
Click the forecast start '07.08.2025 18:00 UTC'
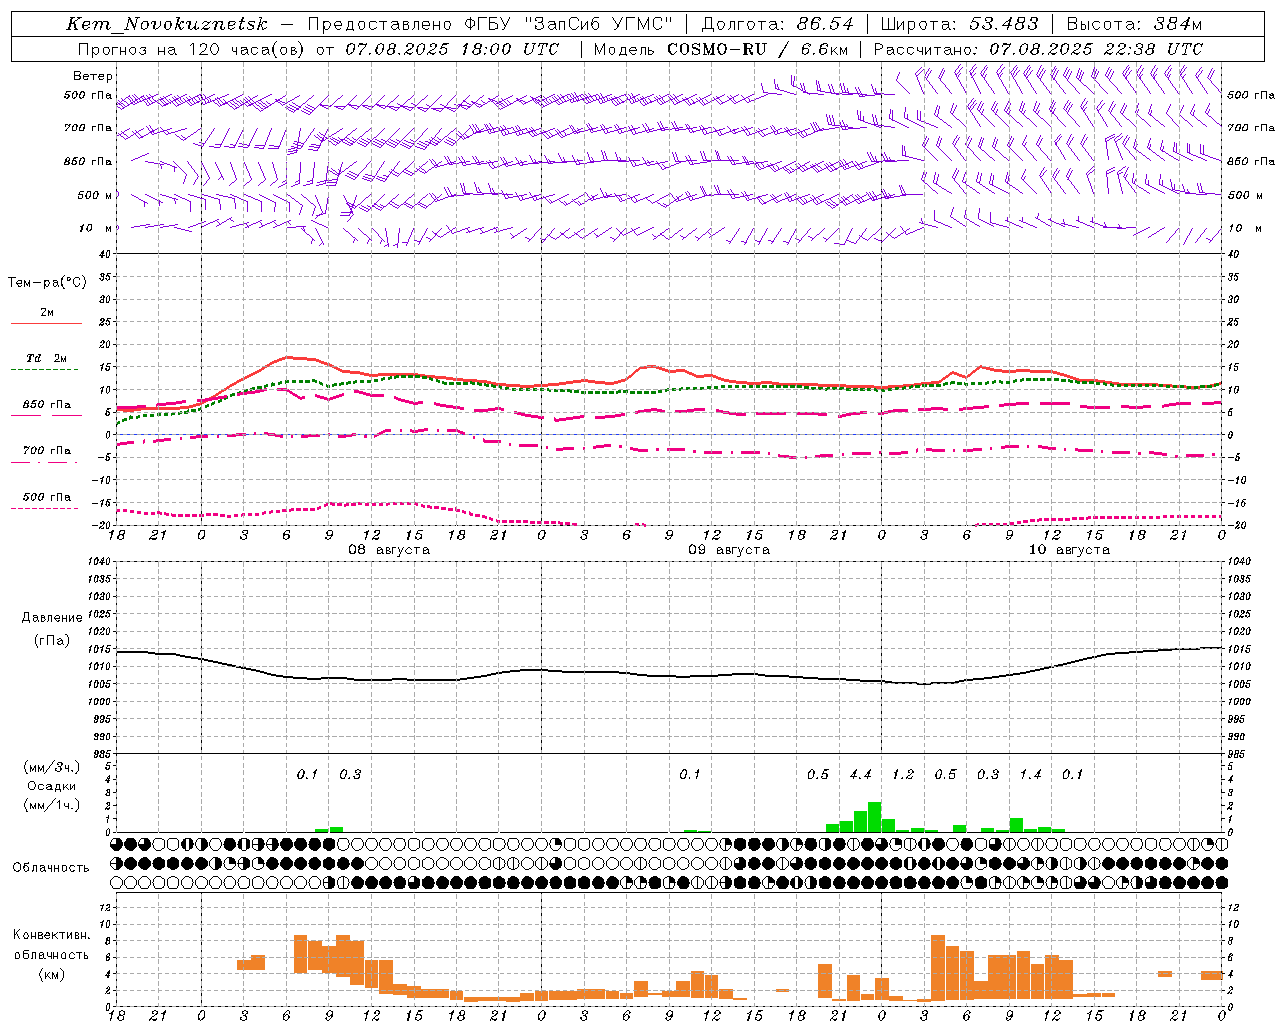(452, 48)
